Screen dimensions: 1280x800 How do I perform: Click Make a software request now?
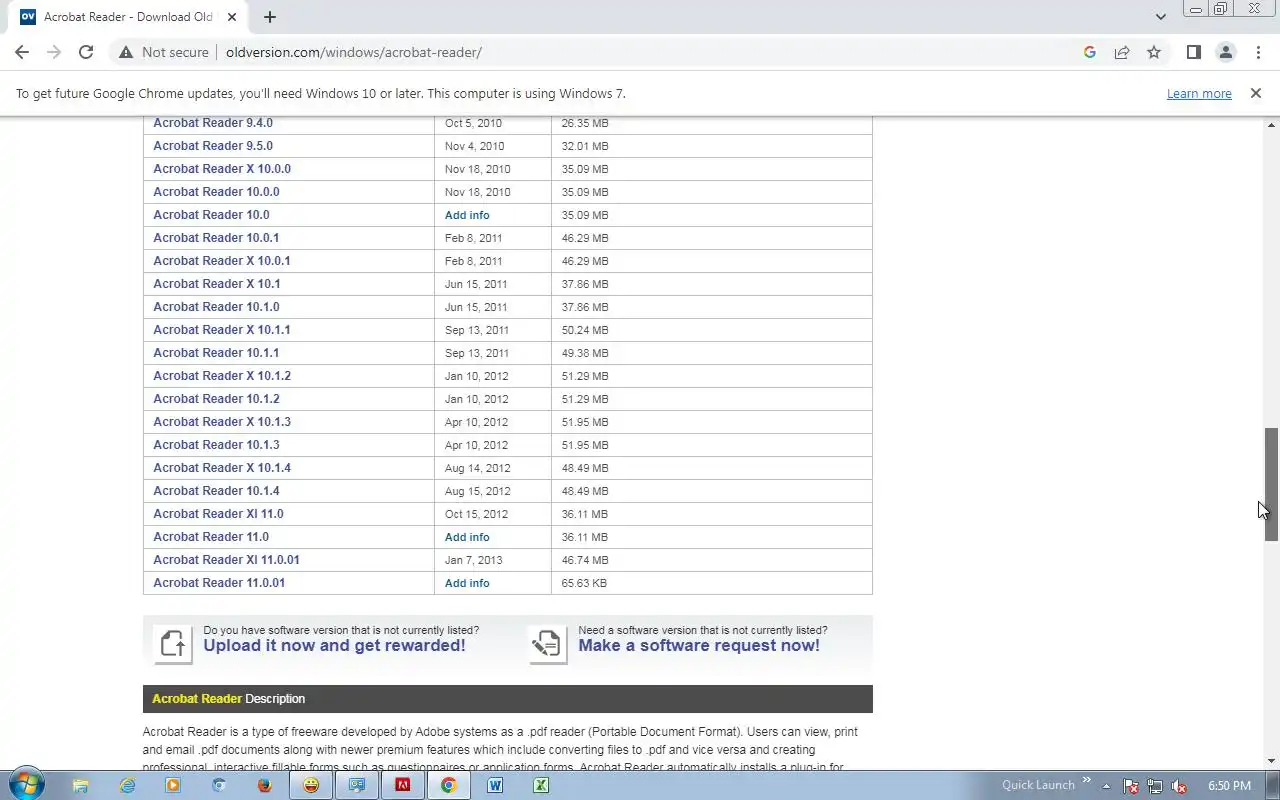pyautogui.click(x=699, y=646)
